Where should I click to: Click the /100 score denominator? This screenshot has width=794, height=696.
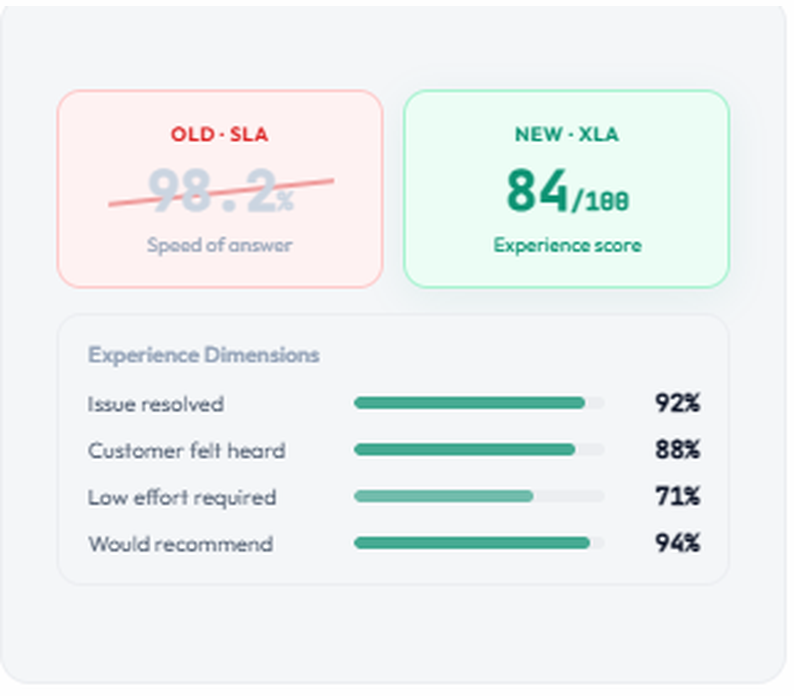click(601, 200)
